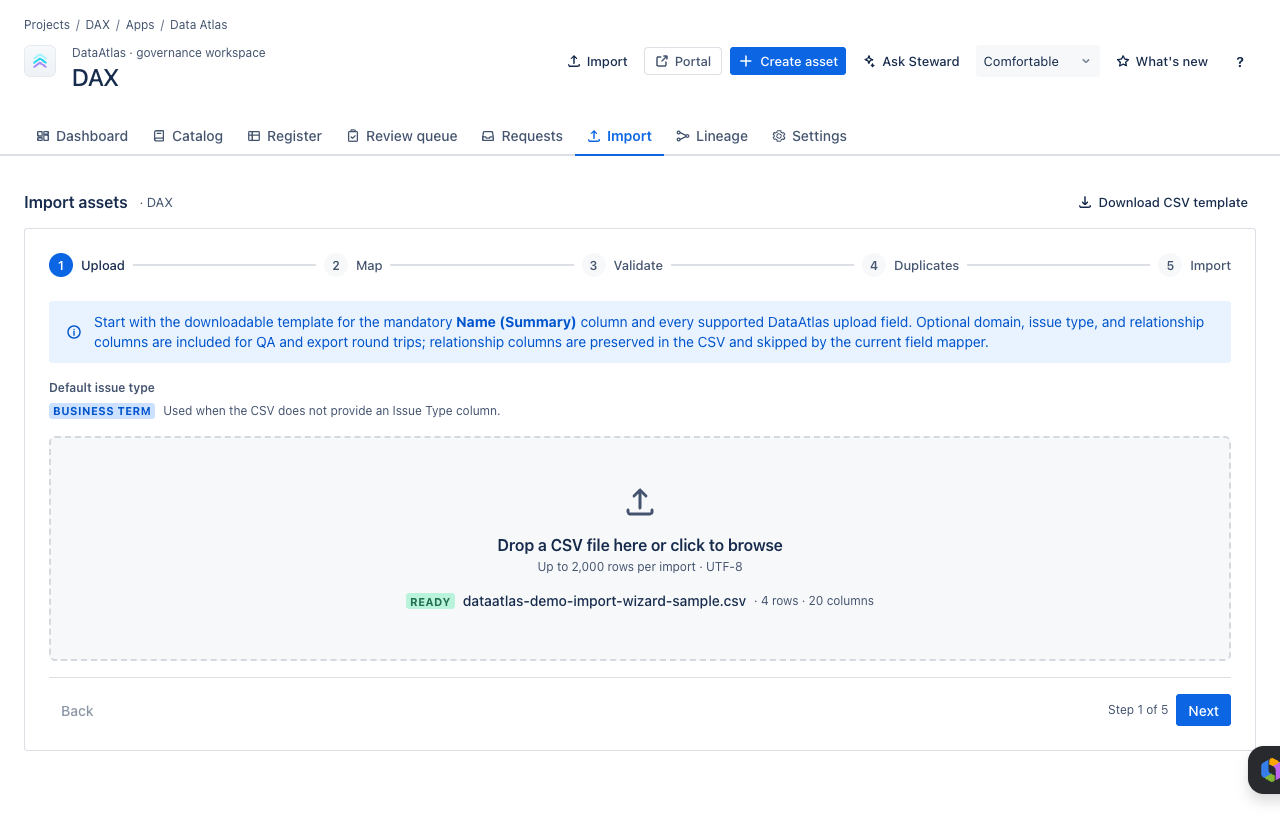1280x814 pixels.
Task: Click the Apps breadcrumb link
Action: pyautogui.click(x=140, y=24)
